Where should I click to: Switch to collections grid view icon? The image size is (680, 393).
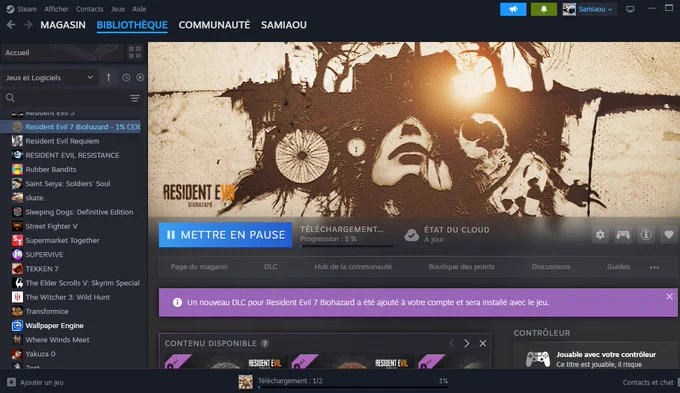(135, 52)
